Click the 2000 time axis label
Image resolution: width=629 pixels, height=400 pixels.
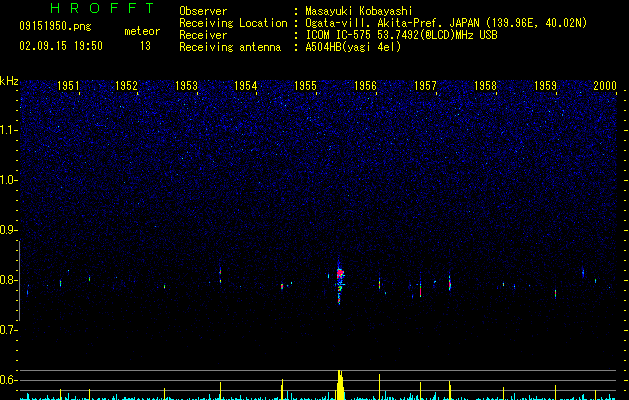coord(605,86)
